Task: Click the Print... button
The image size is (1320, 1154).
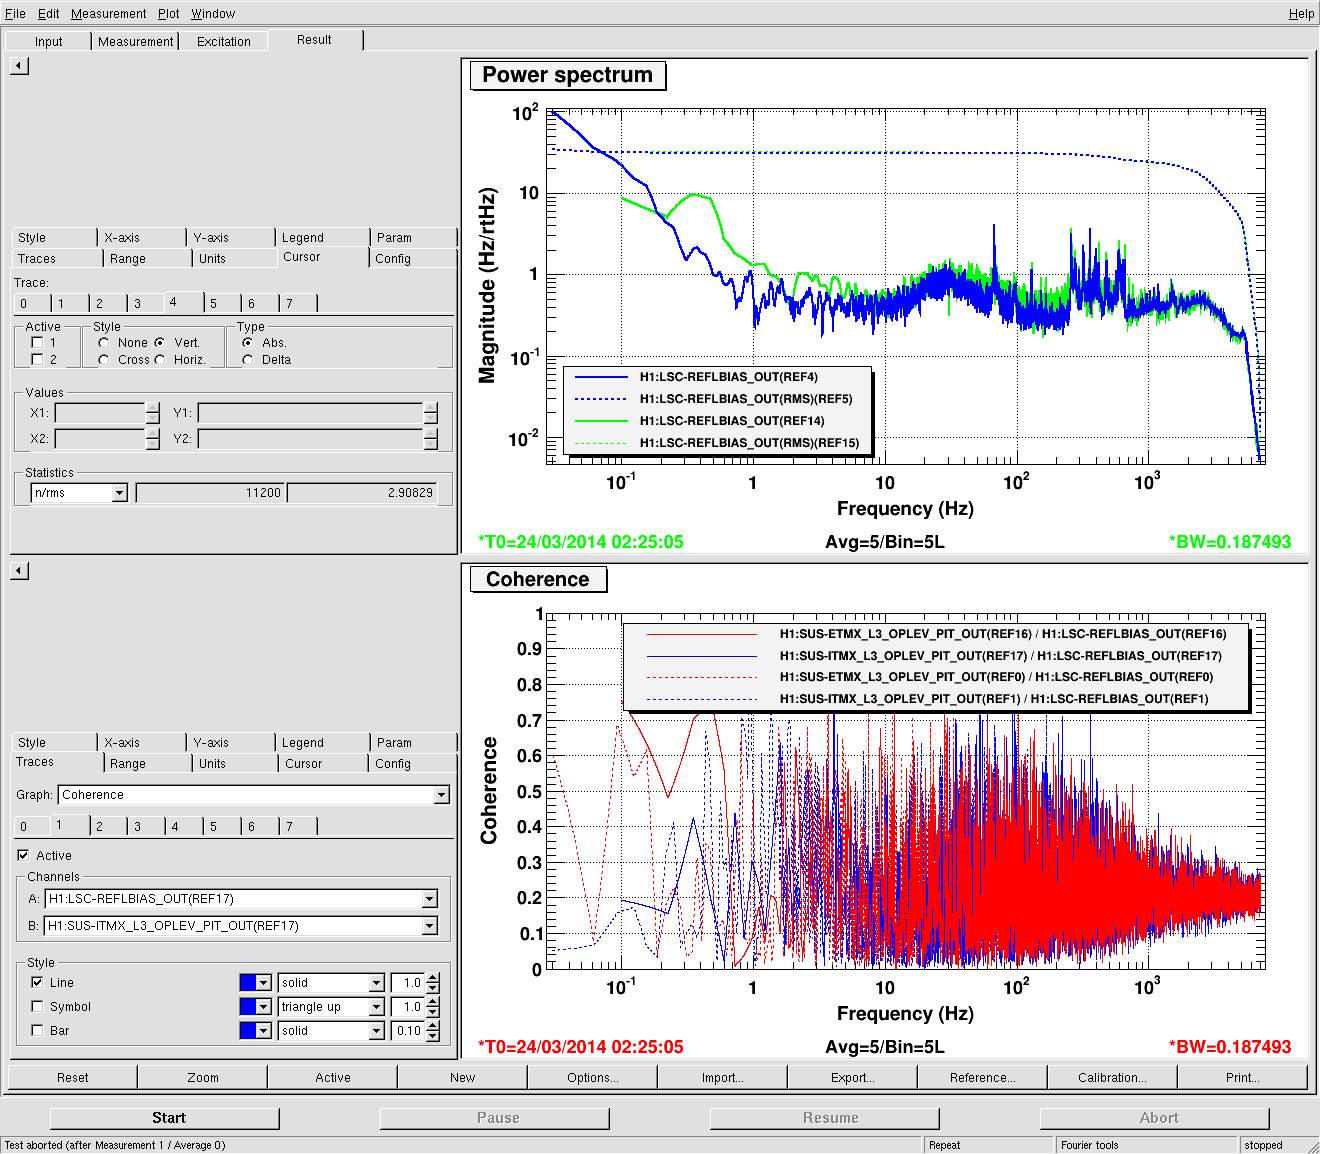Action: click(1243, 1078)
